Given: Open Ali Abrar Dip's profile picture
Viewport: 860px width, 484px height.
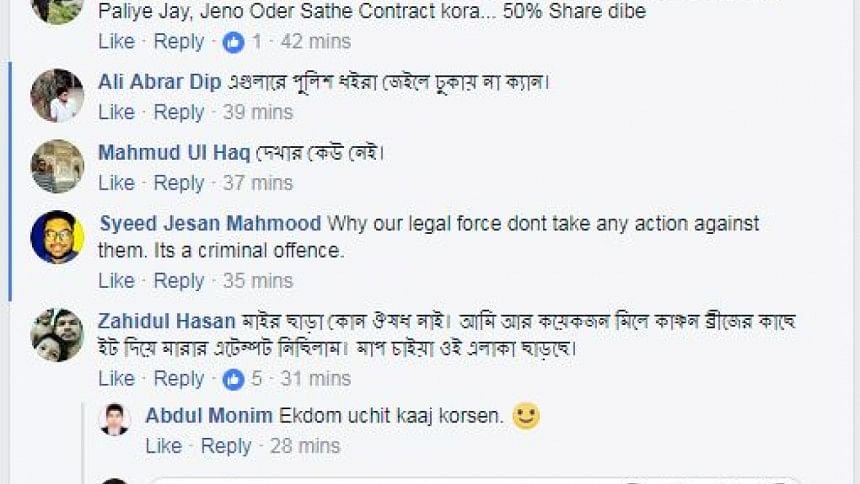Looking at the screenshot, I should 57,95.
